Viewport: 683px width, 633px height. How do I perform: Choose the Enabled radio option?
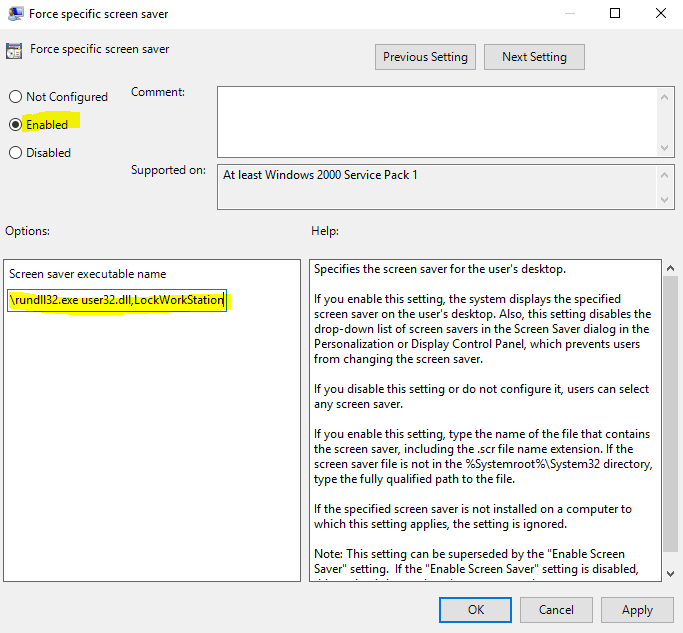(15, 125)
